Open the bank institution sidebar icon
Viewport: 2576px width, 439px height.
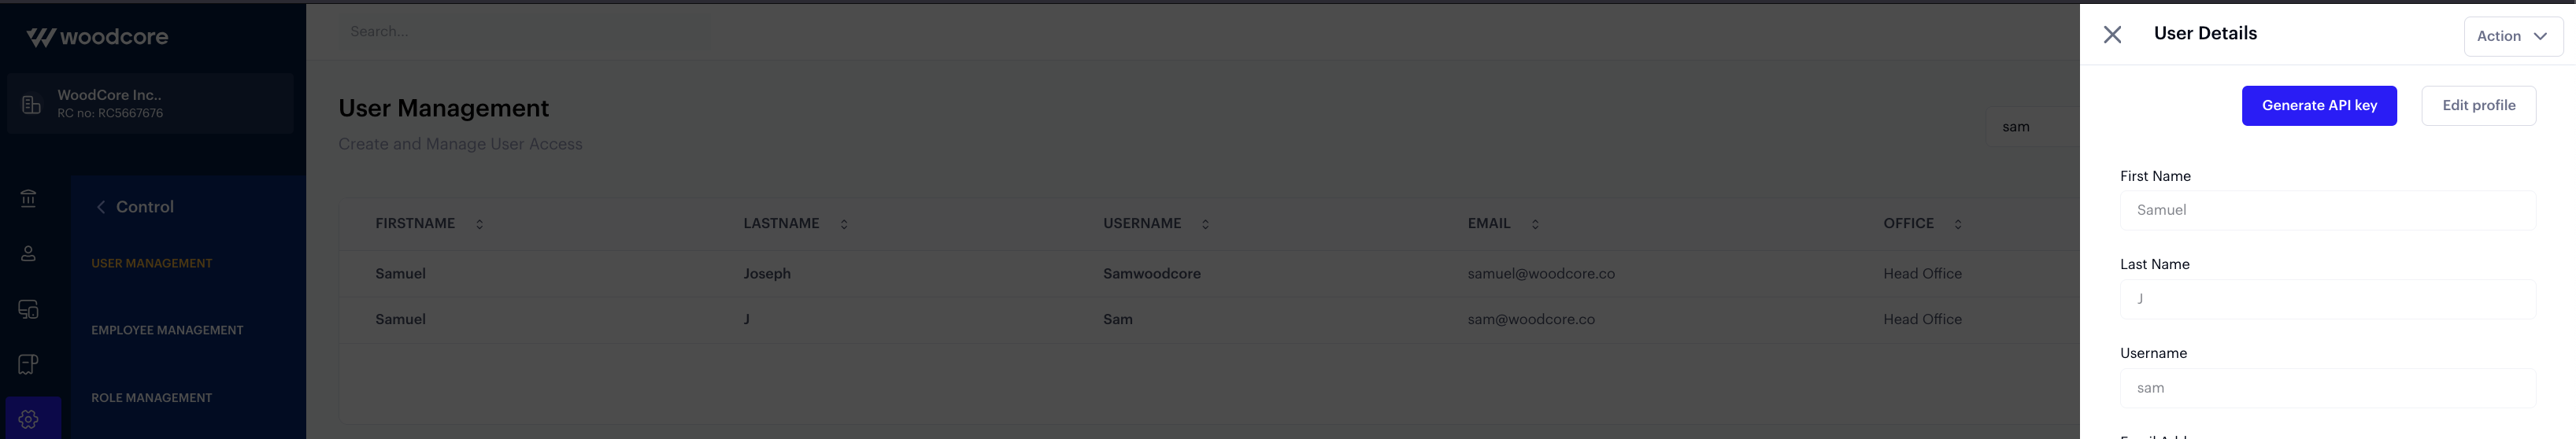click(28, 198)
